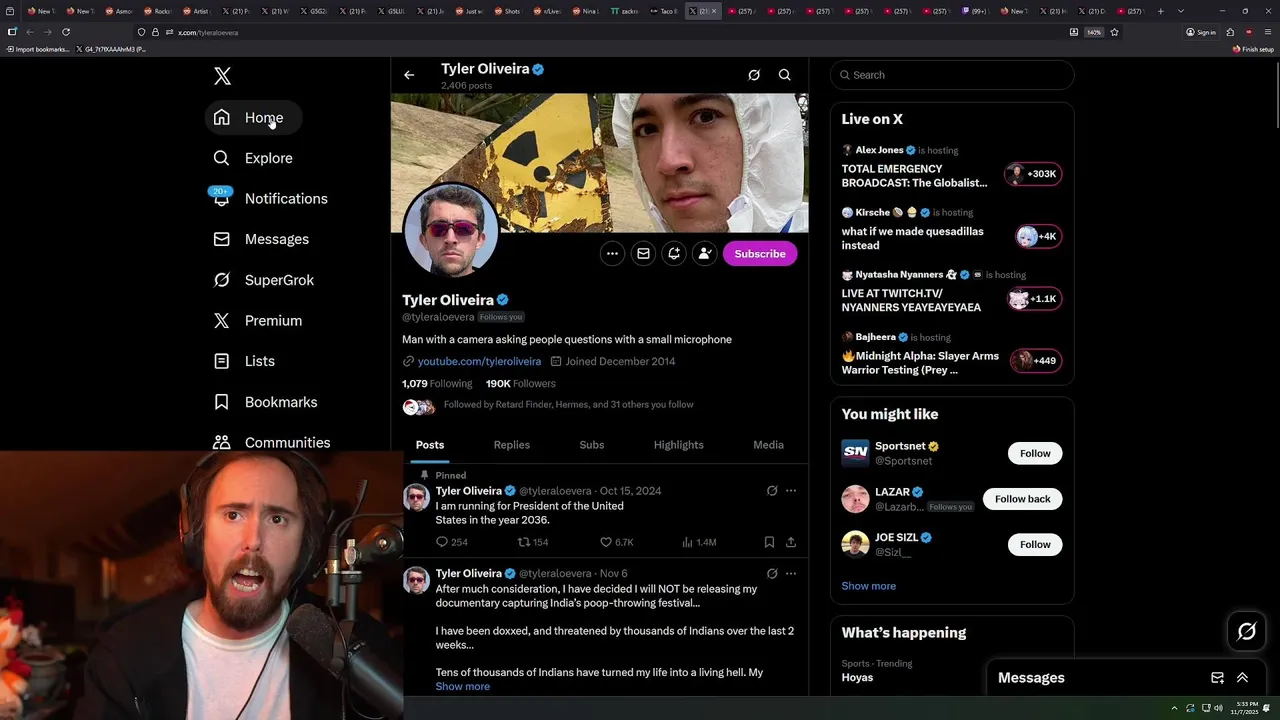Screen dimensions: 1280x720
Task: Click the X search input field
Action: [x=952, y=75]
